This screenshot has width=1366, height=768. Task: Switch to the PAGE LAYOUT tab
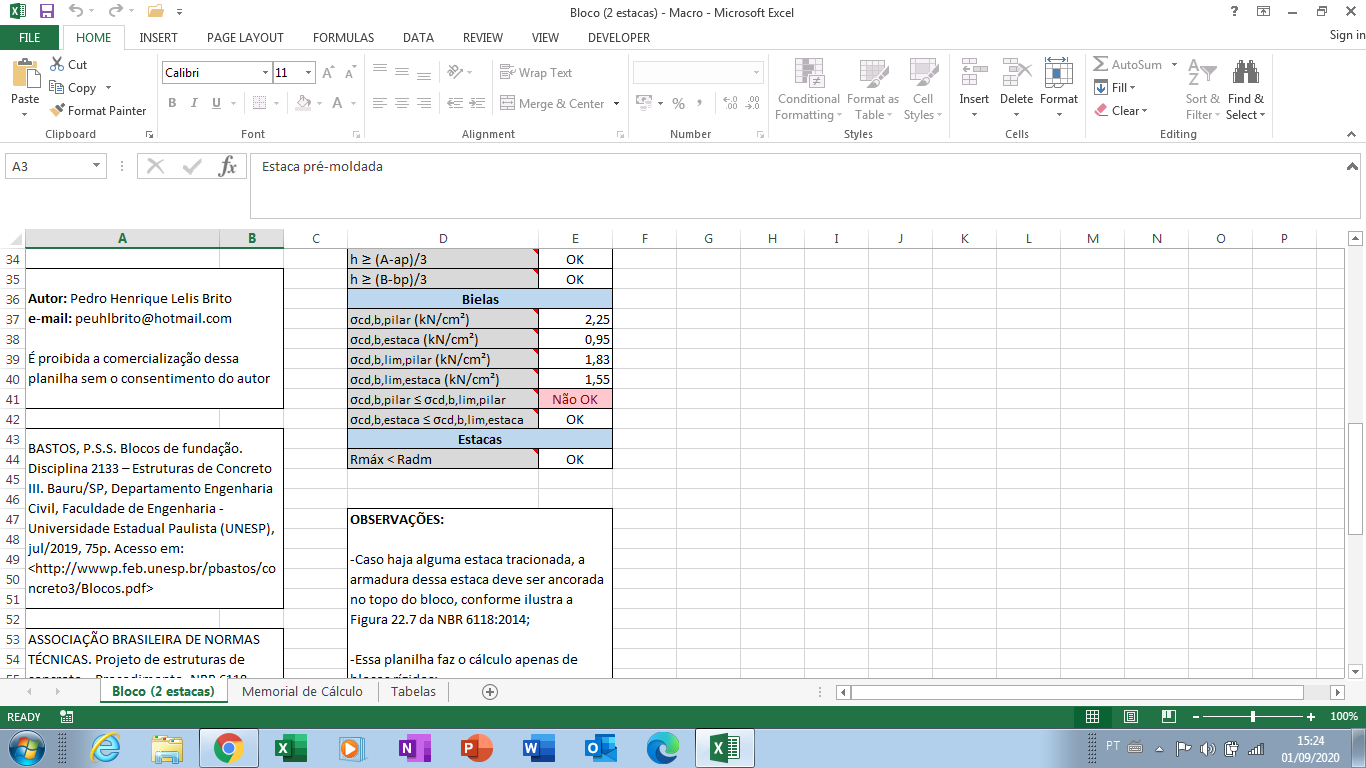pyautogui.click(x=245, y=37)
